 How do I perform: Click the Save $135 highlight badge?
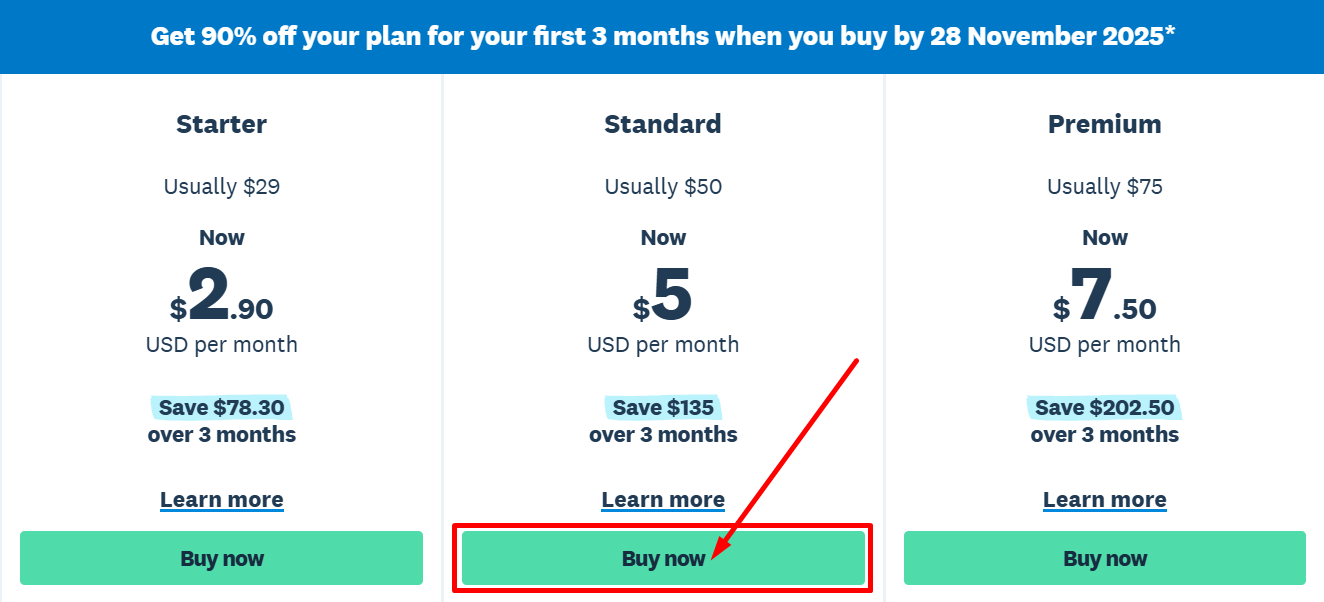663,407
